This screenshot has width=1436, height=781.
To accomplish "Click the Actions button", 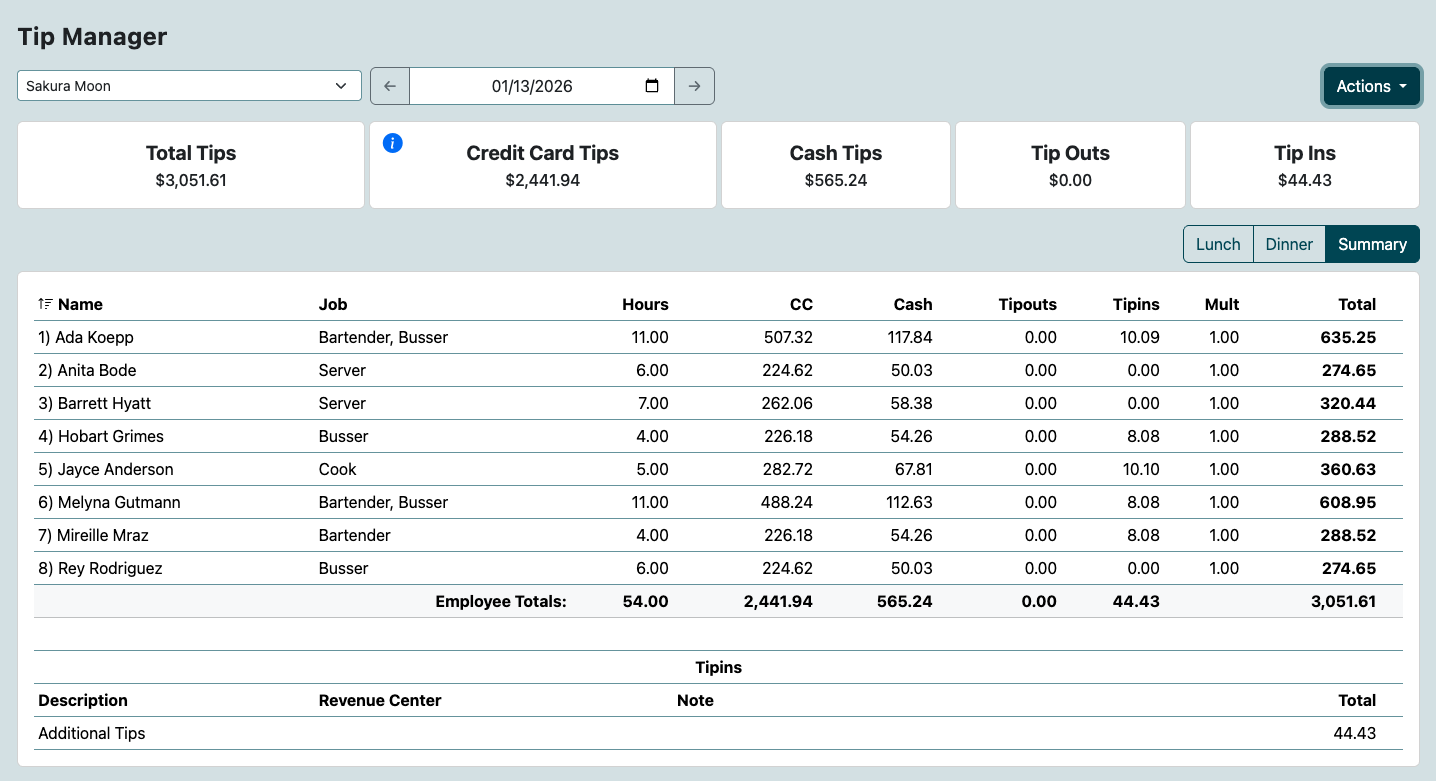I will pos(1371,86).
